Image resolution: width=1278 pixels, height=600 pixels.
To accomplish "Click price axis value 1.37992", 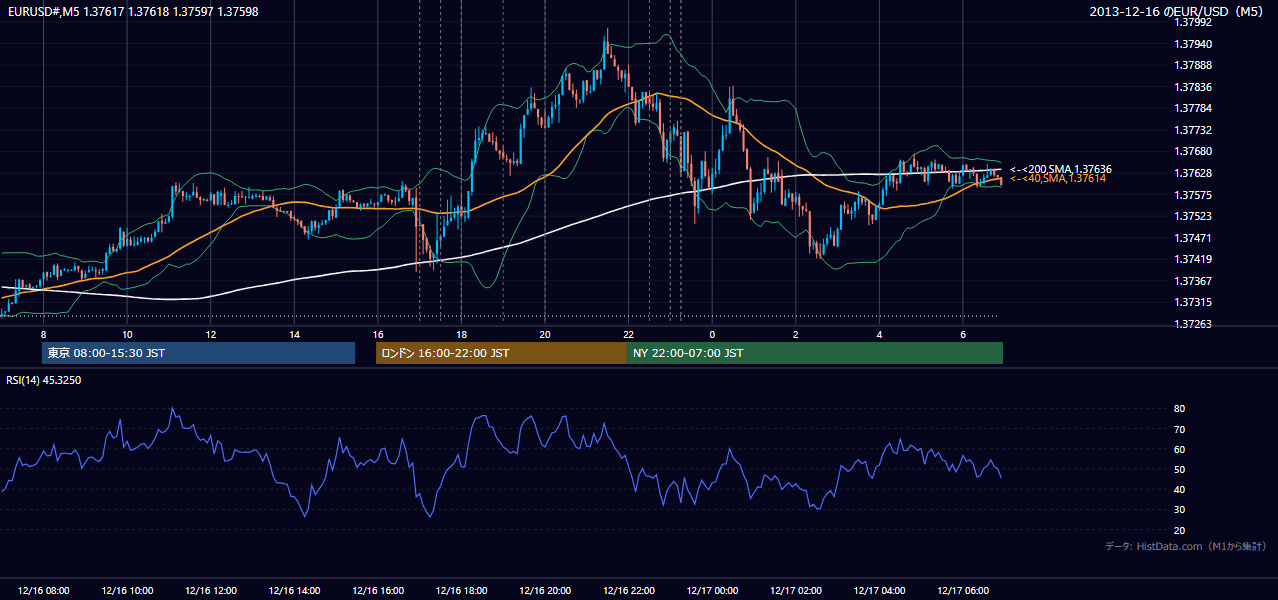I will click(1194, 22).
